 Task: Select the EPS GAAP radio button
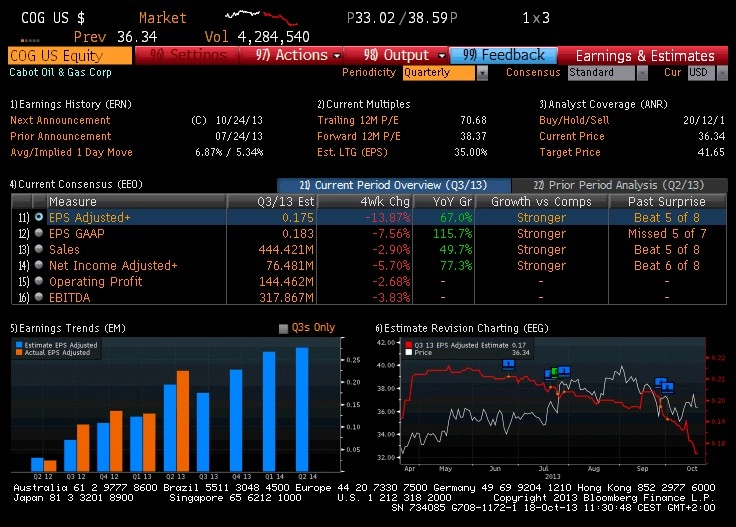pos(39,233)
